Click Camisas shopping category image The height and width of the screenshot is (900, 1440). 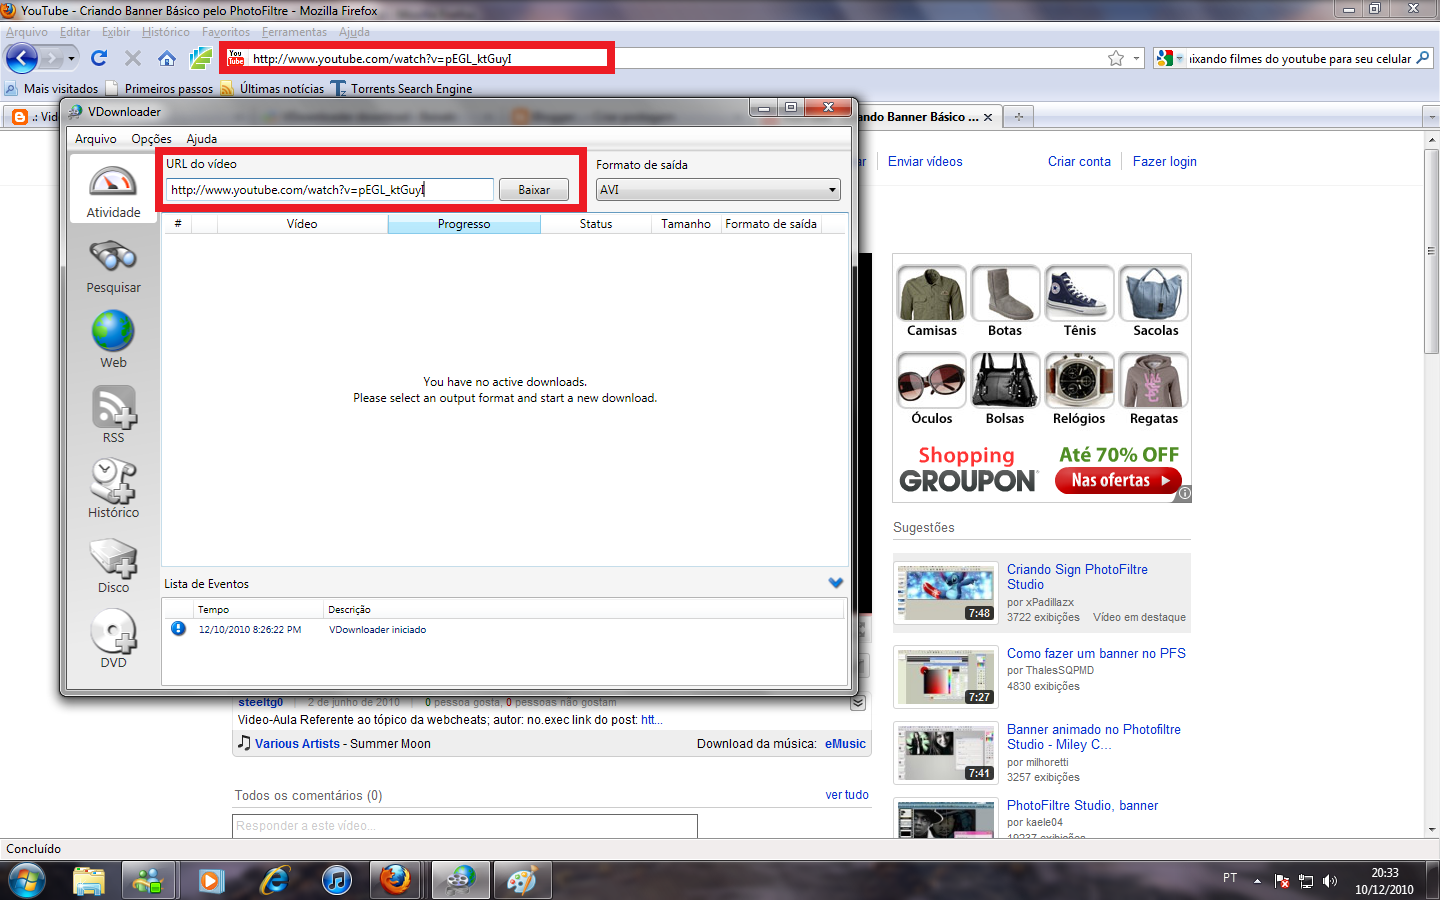pyautogui.click(x=932, y=294)
